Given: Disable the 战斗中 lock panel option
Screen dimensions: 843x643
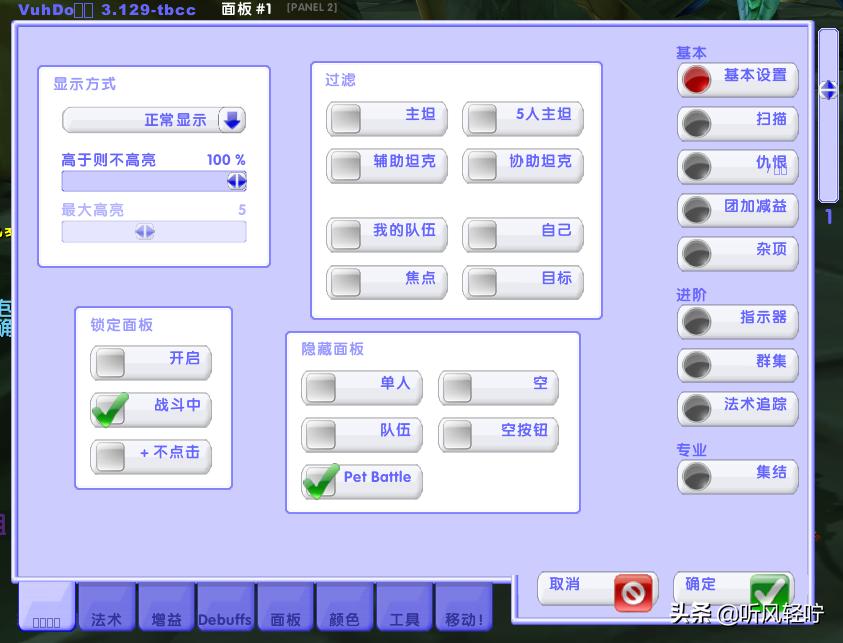Looking at the screenshot, I should 109,409.
